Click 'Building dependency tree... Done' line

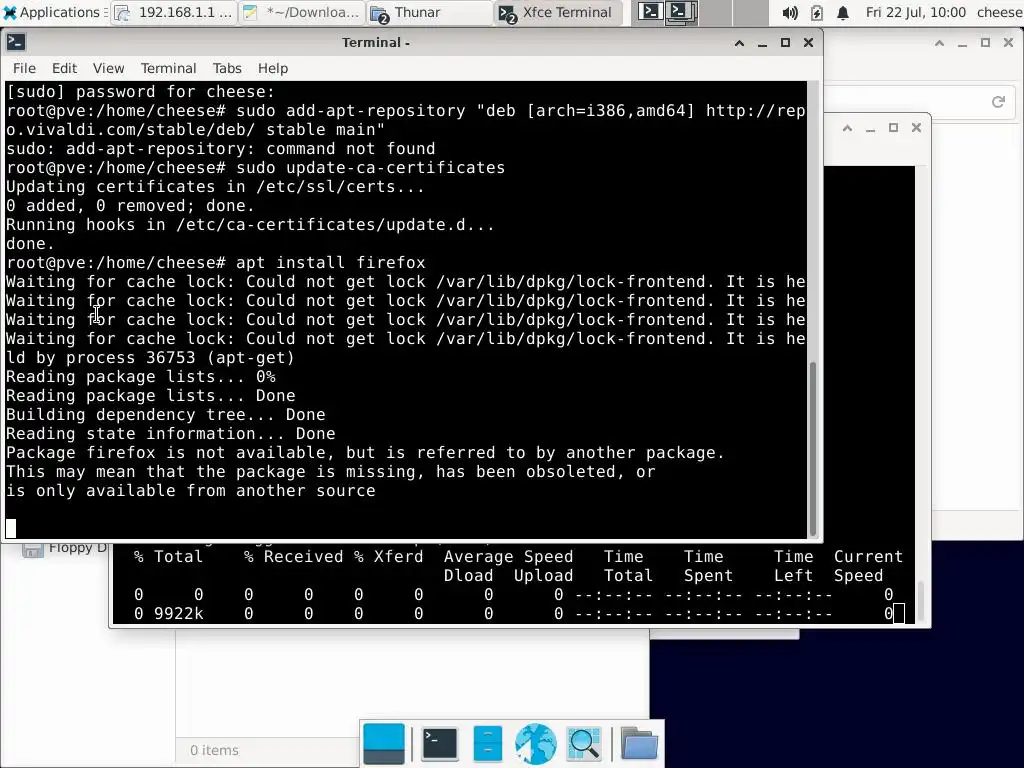(165, 415)
